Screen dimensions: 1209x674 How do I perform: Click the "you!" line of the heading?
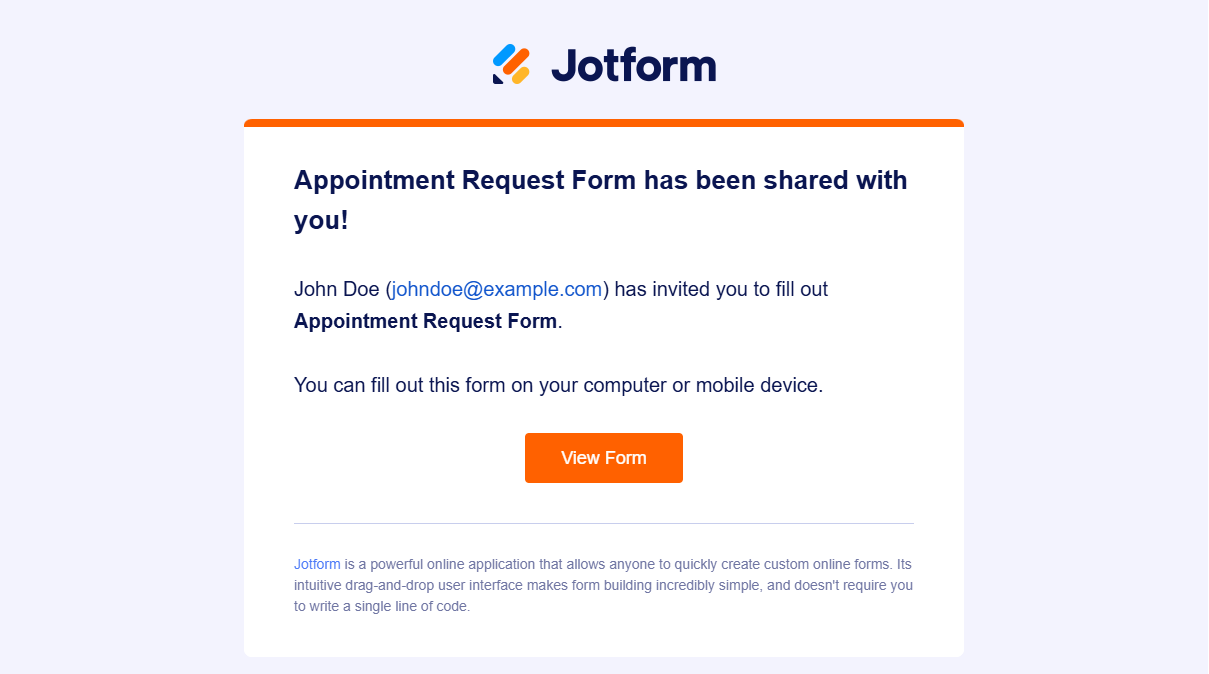pos(321,221)
